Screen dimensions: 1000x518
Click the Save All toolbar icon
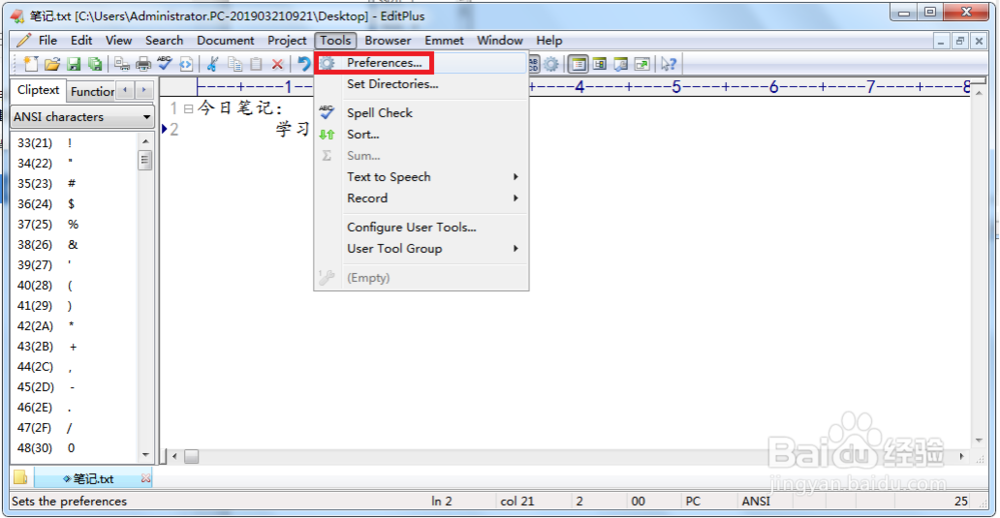95,64
